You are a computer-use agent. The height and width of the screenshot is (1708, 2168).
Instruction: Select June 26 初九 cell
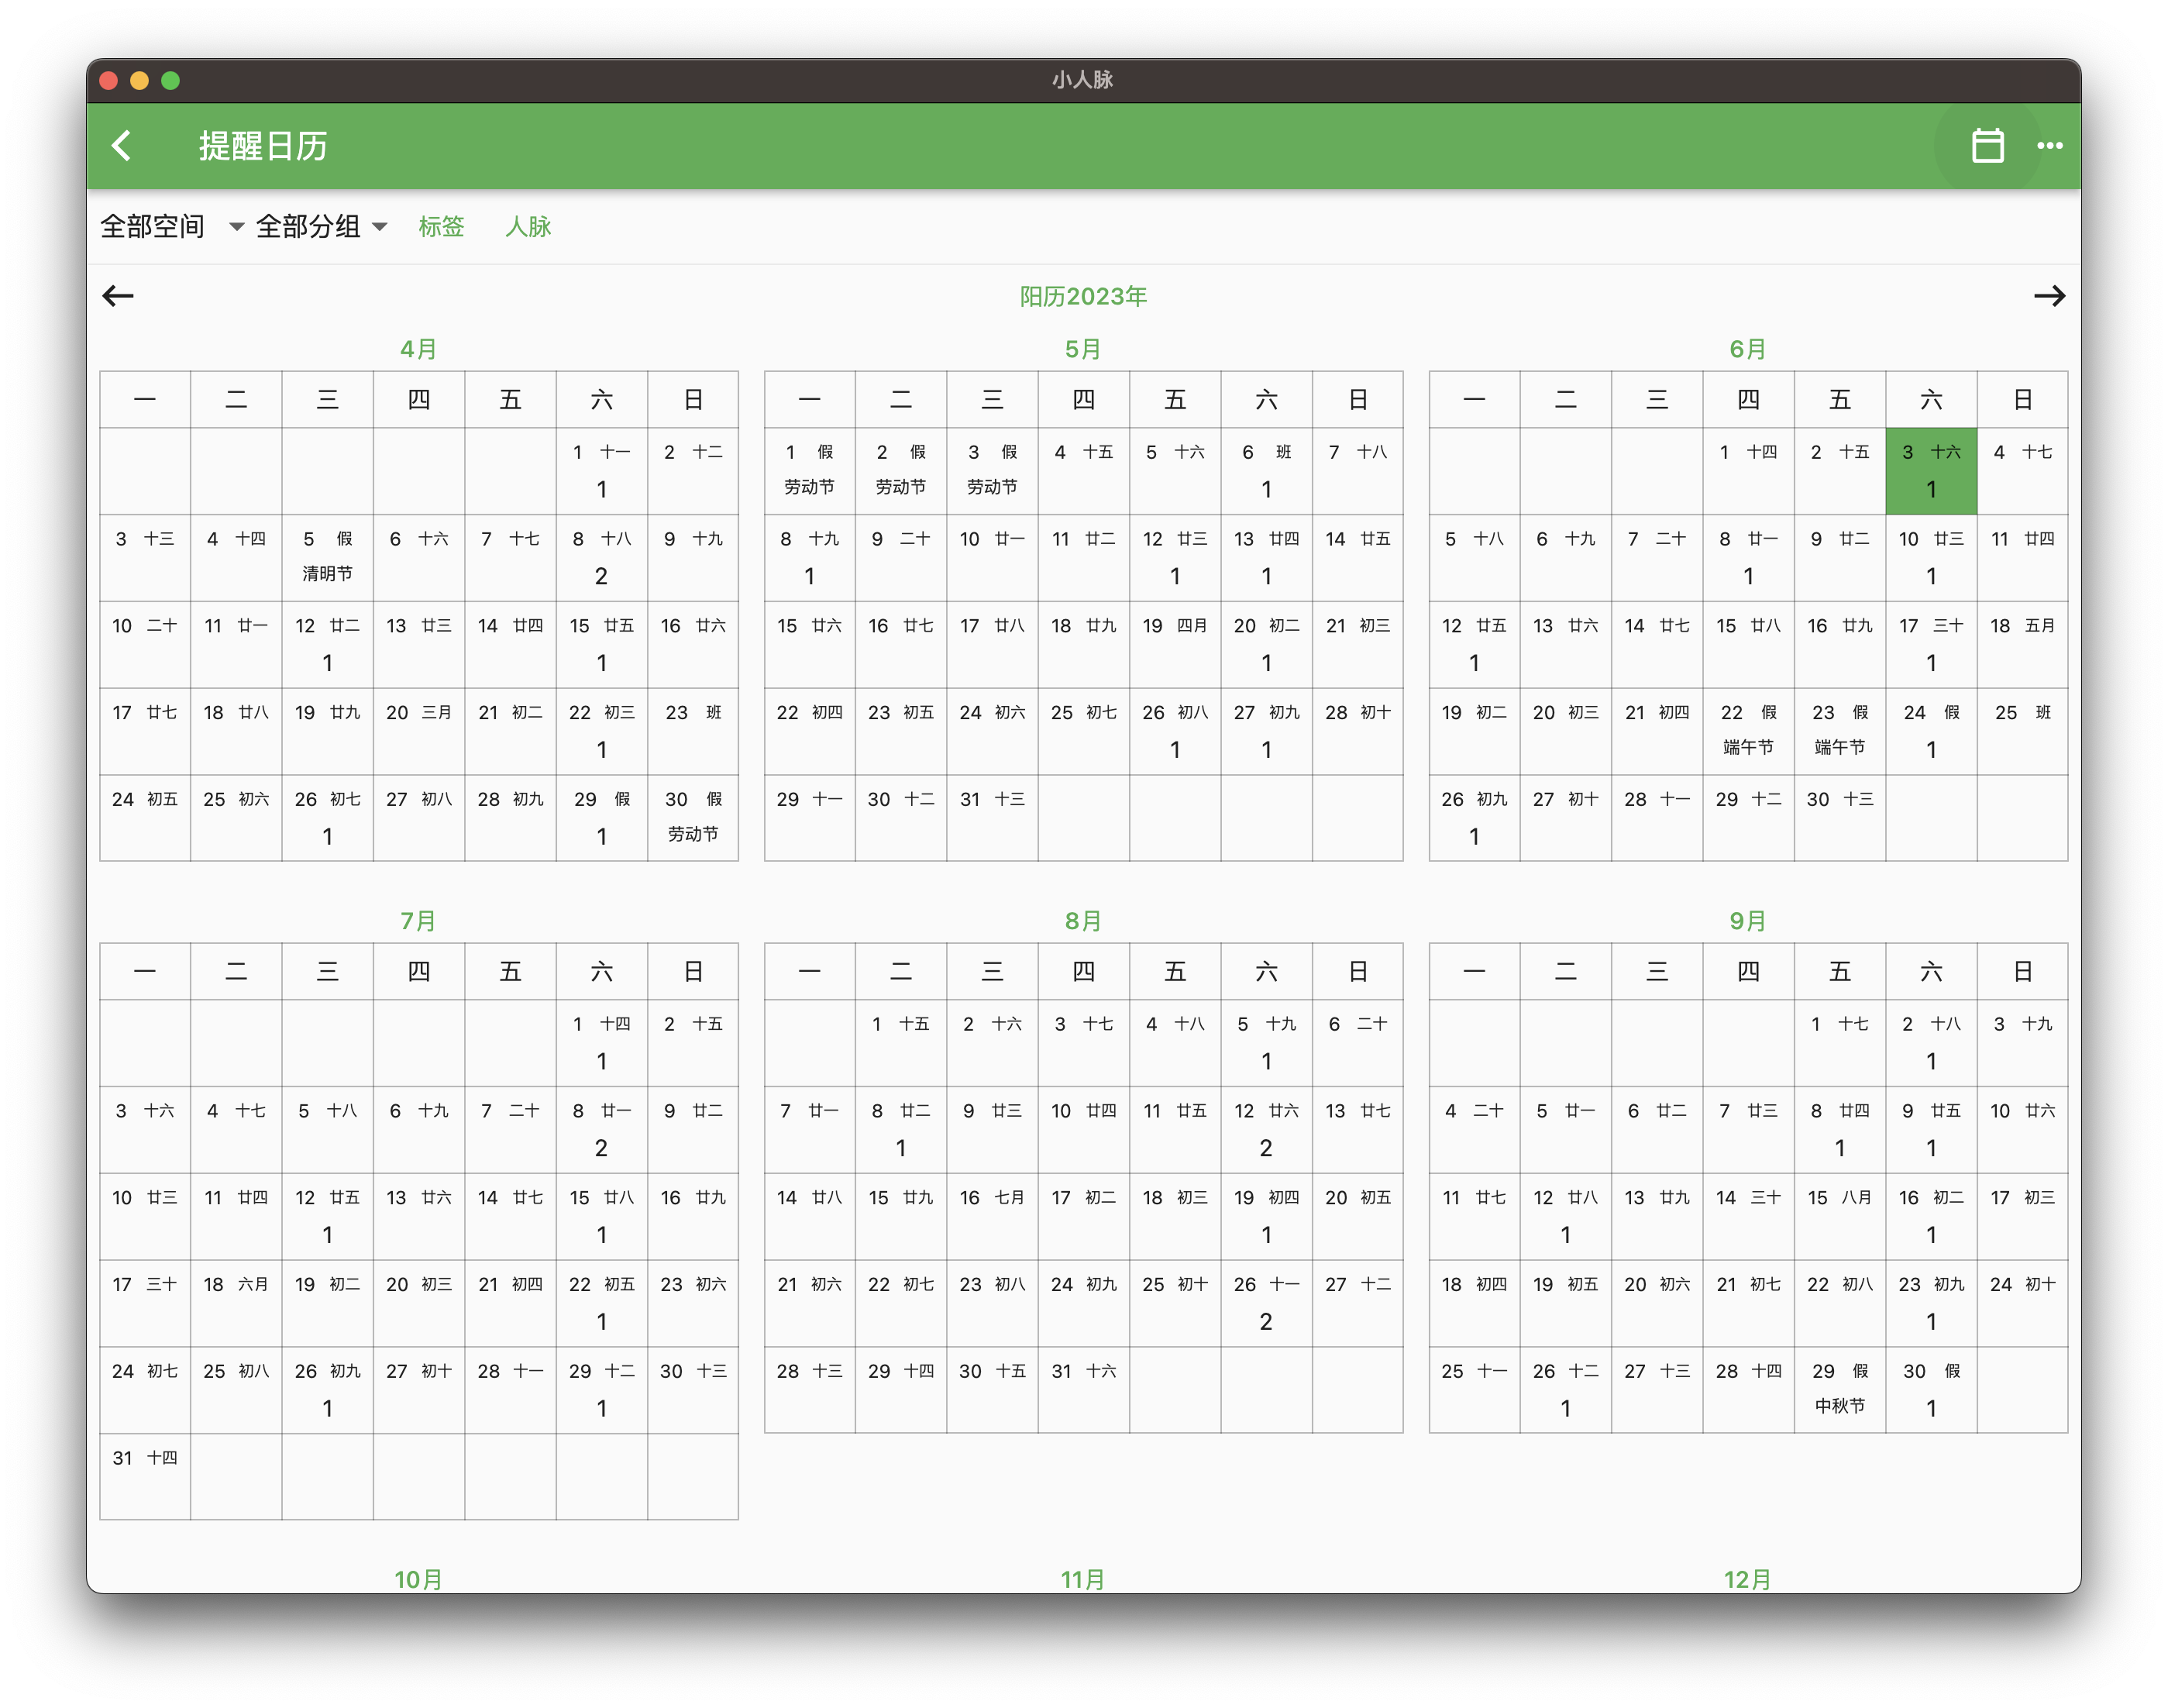(x=1474, y=818)
